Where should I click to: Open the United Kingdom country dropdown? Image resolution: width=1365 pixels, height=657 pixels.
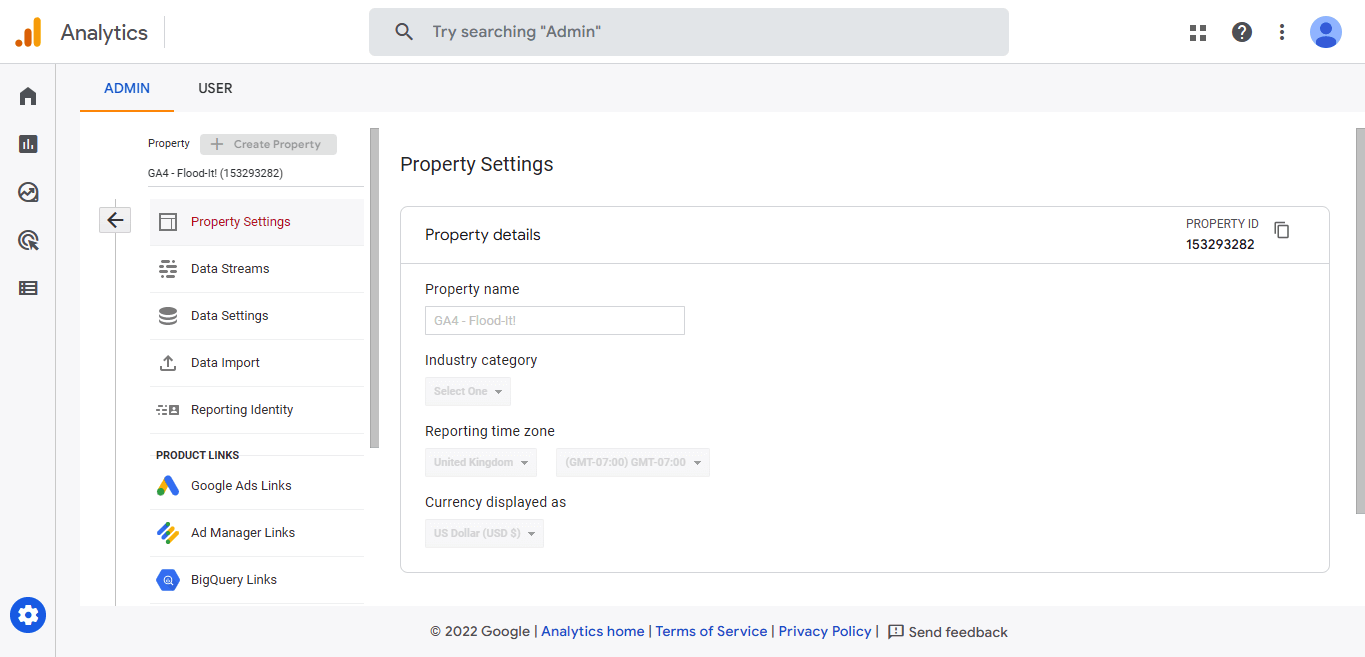click(481, 462)
